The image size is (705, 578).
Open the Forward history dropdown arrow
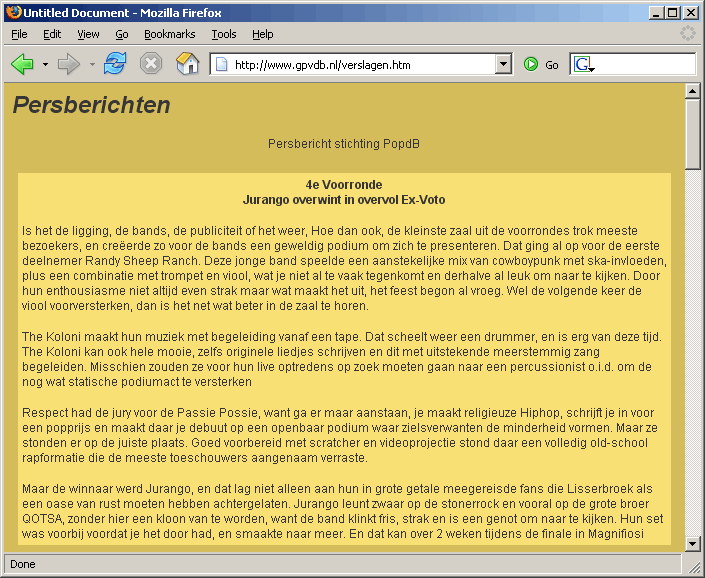[92, 65]
